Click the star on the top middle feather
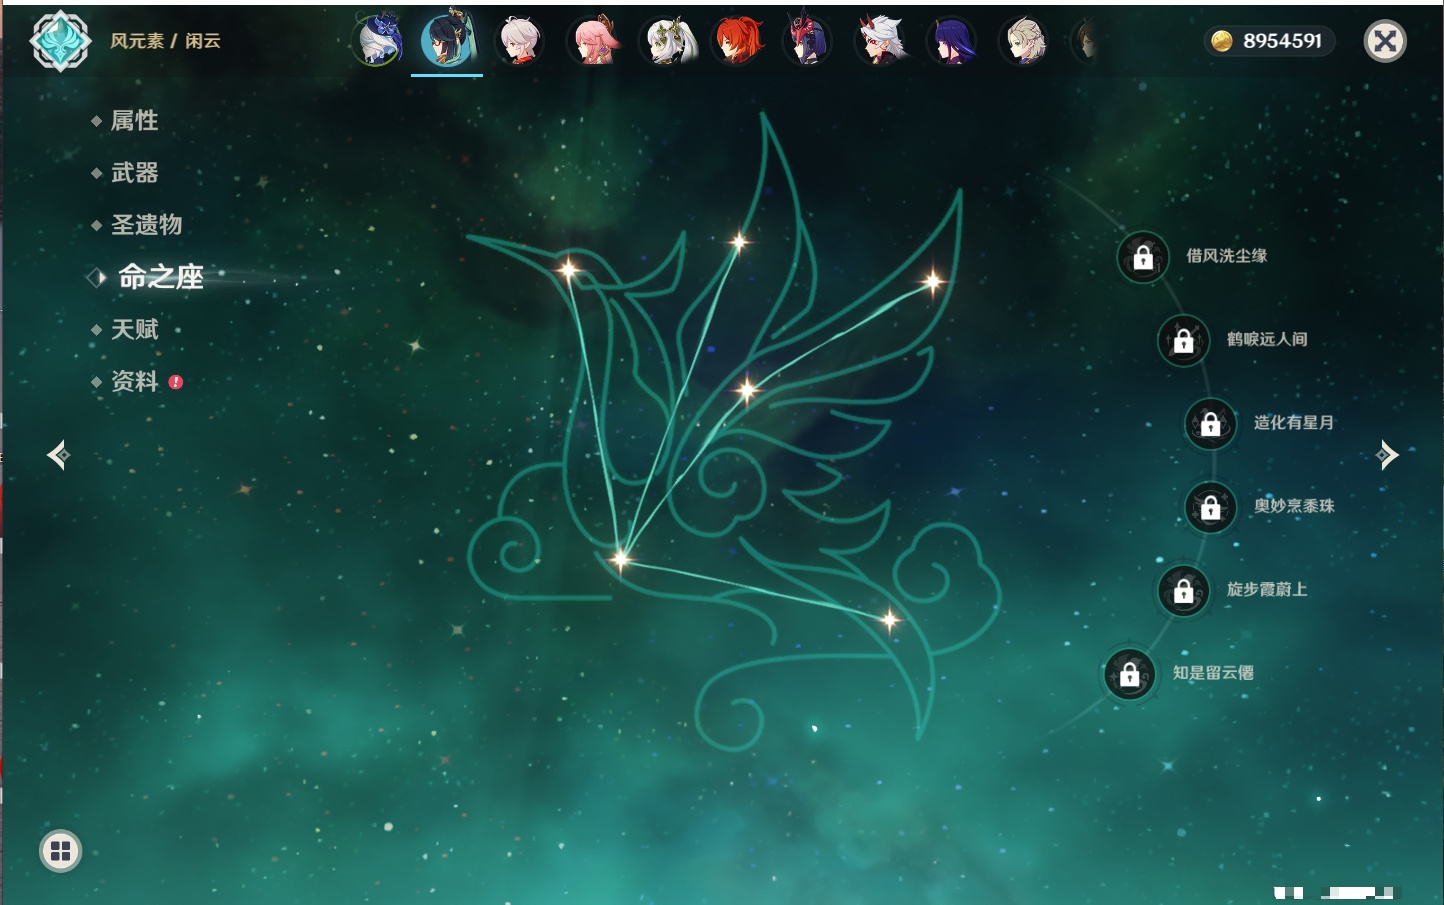1444x905 pixels. 739,241
